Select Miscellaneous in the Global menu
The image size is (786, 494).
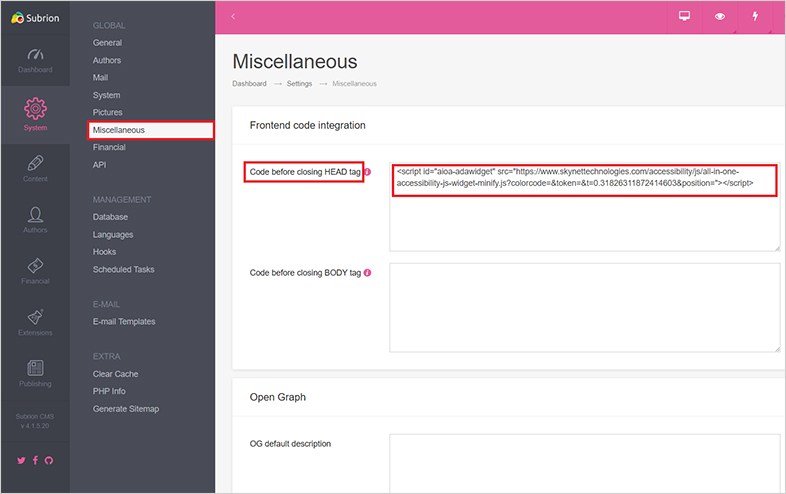118,130
